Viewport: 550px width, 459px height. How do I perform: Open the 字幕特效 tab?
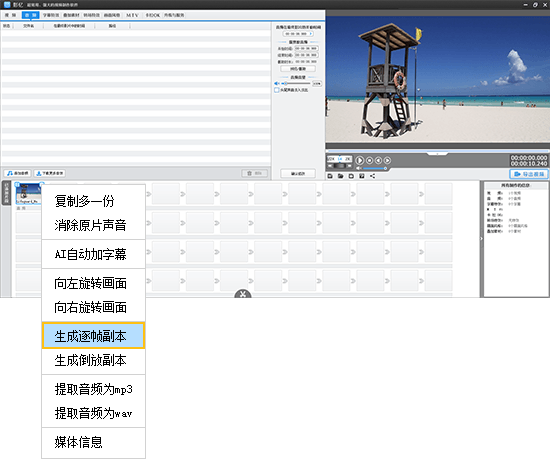(51, 15)
